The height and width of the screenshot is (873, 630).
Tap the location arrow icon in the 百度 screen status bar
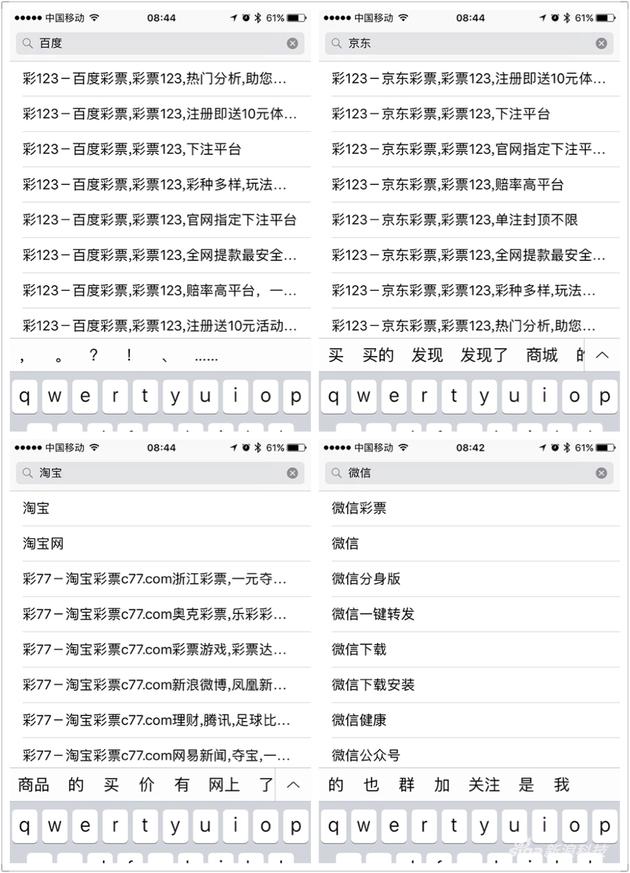pos(234,18)
